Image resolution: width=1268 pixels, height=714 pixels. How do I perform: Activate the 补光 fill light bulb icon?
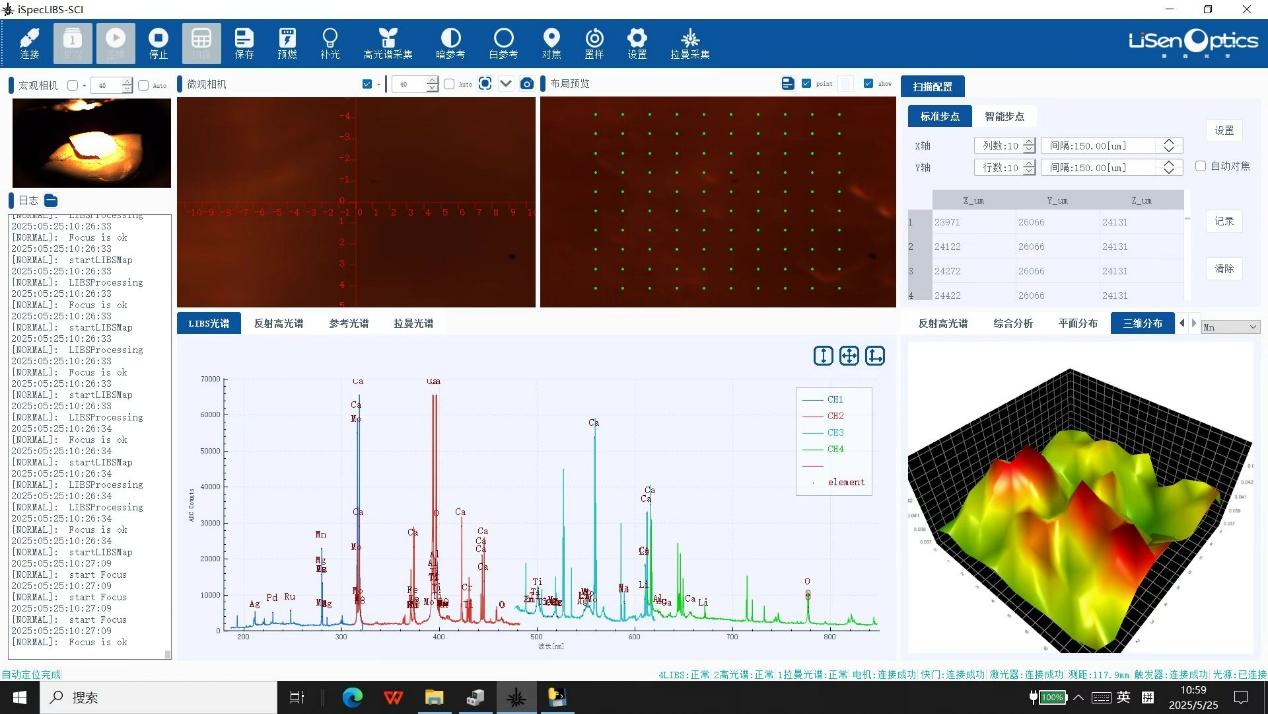(x=329, y=42)
